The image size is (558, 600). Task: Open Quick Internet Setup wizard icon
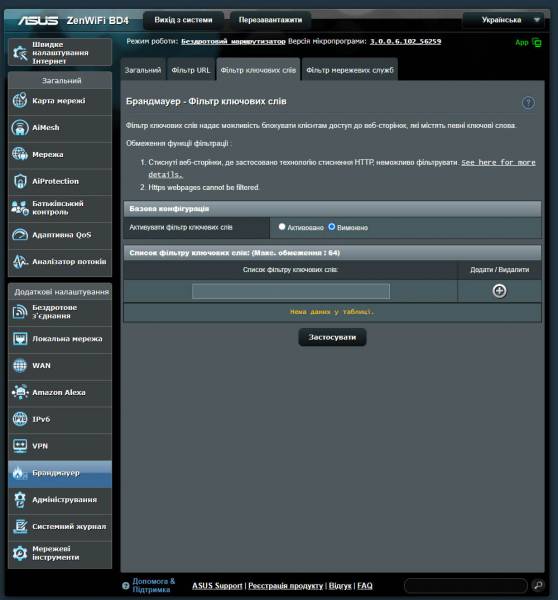20,53
